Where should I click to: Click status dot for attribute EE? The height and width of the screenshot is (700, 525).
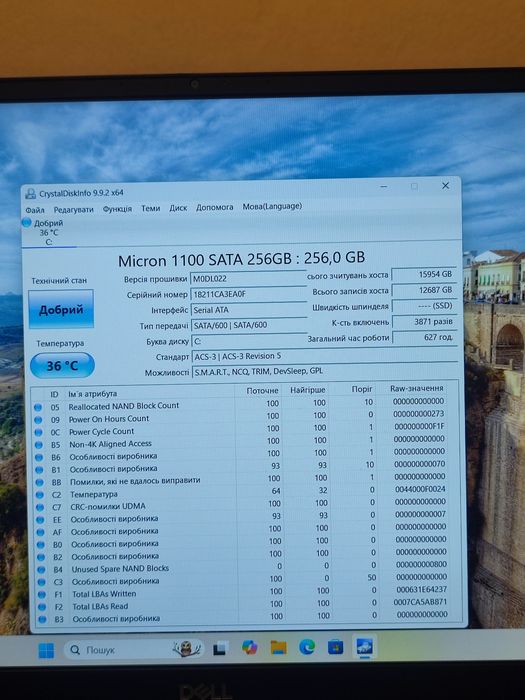point(40,520)
